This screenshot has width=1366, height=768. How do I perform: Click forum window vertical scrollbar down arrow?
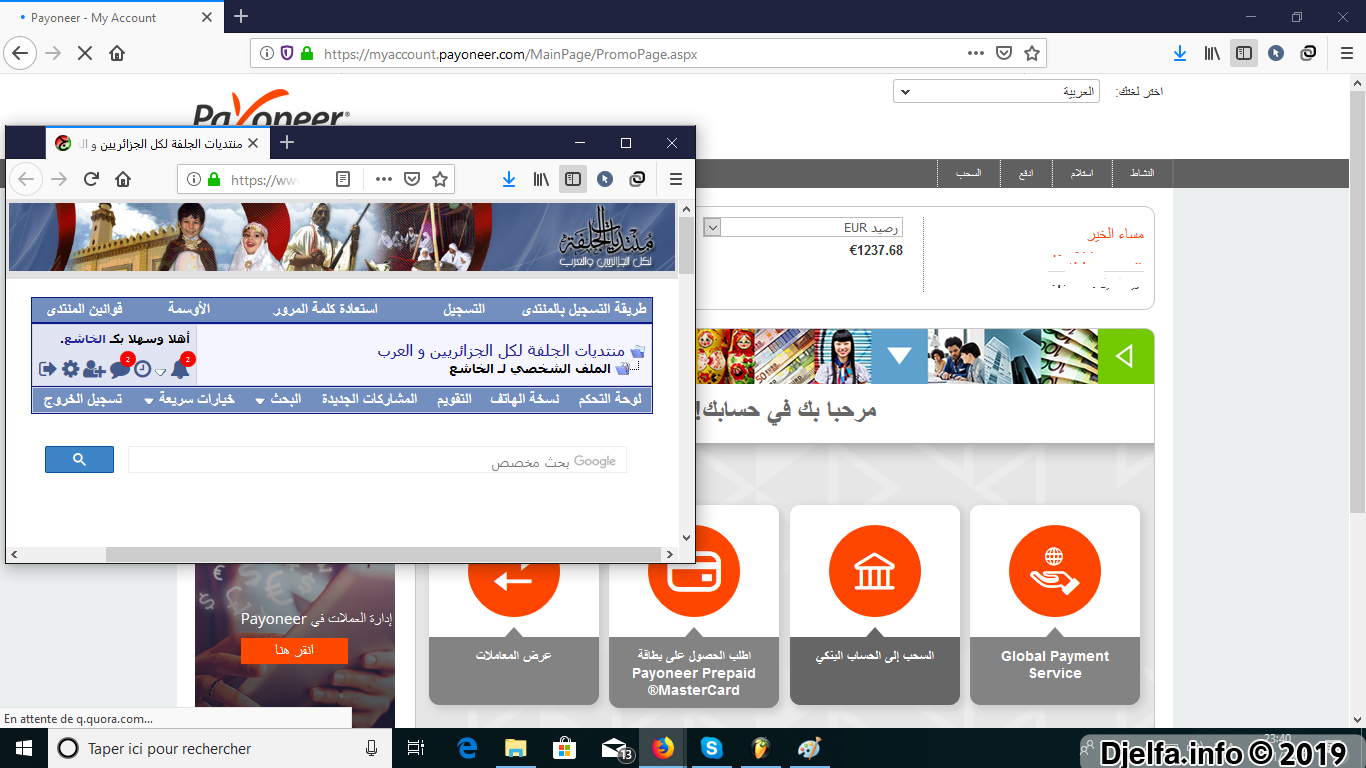(686, 537)
